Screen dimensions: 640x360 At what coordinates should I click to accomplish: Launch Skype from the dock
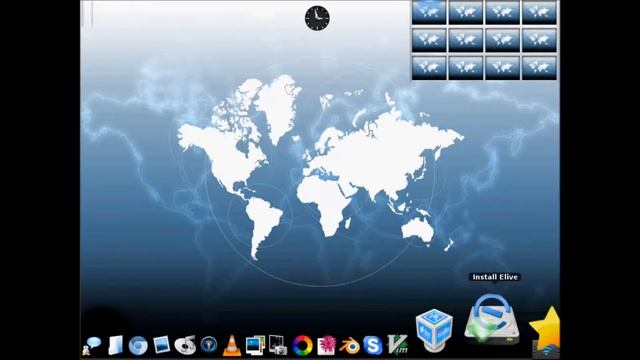pos(373,345)
